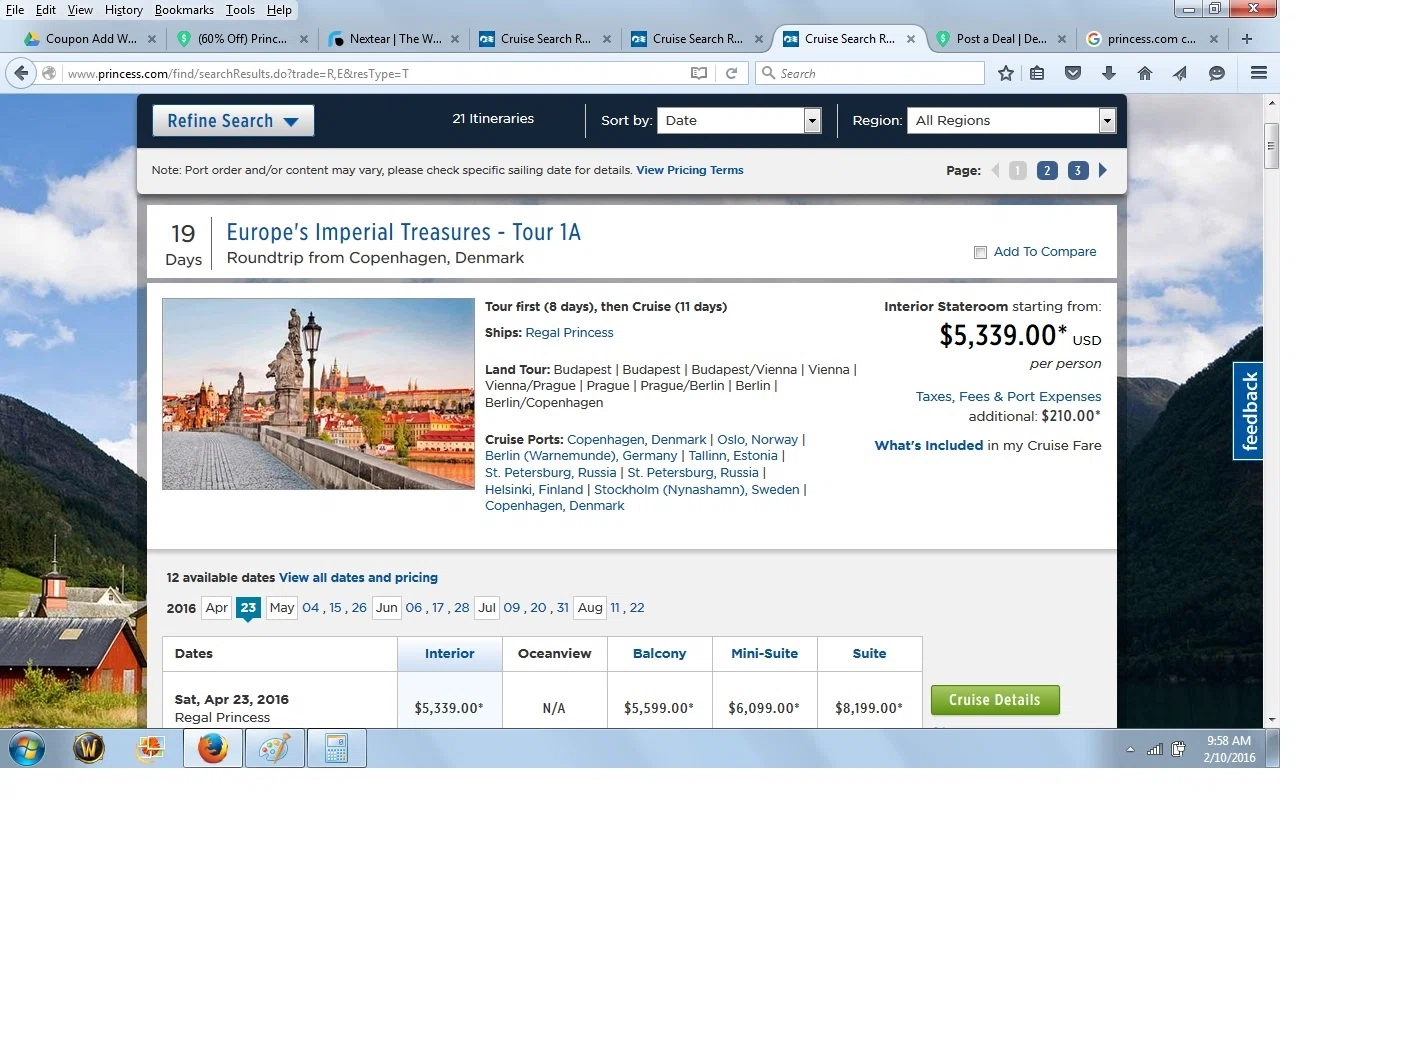
Task: Click Taxes, Fees & Port Expenses link
Action: (x=1008, y=397)
